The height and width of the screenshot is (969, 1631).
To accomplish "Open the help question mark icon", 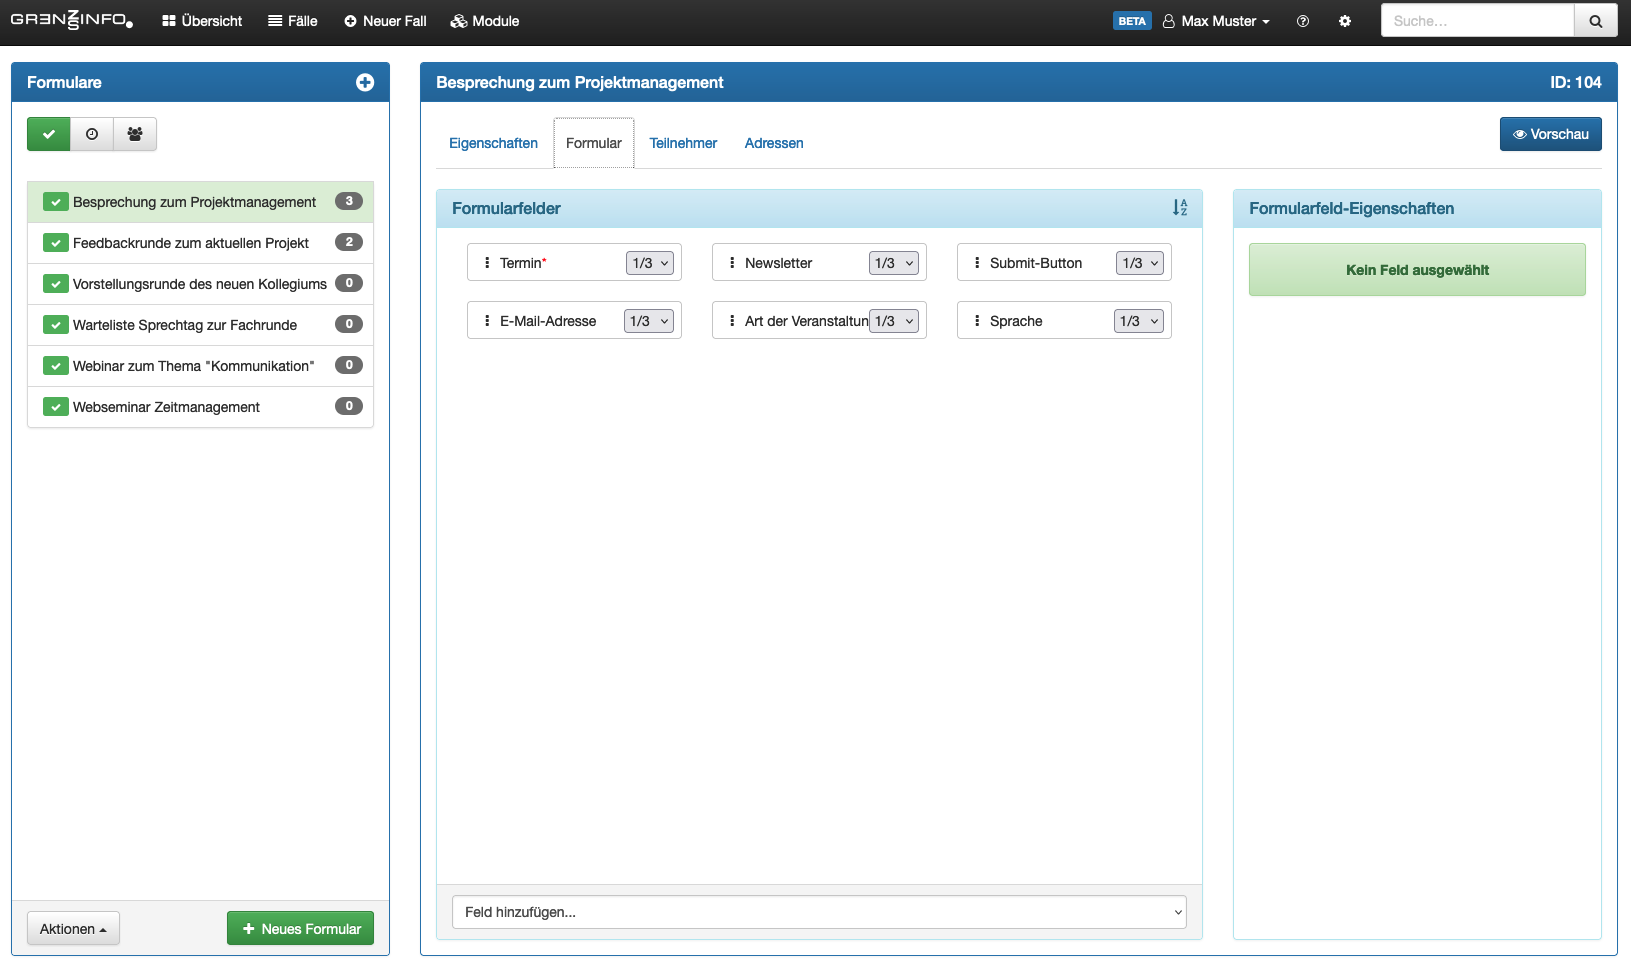I will click(1303, 21).
